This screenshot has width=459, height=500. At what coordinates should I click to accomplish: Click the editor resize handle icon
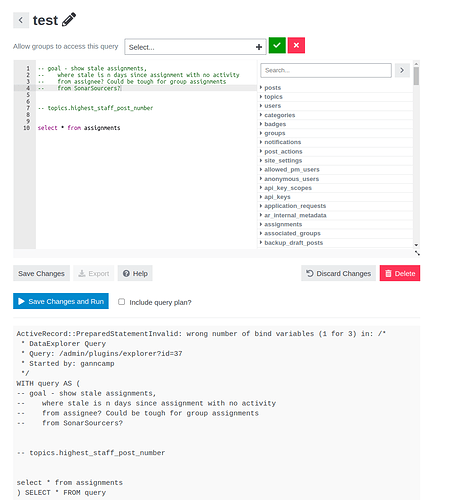click(x=417, y=253)
